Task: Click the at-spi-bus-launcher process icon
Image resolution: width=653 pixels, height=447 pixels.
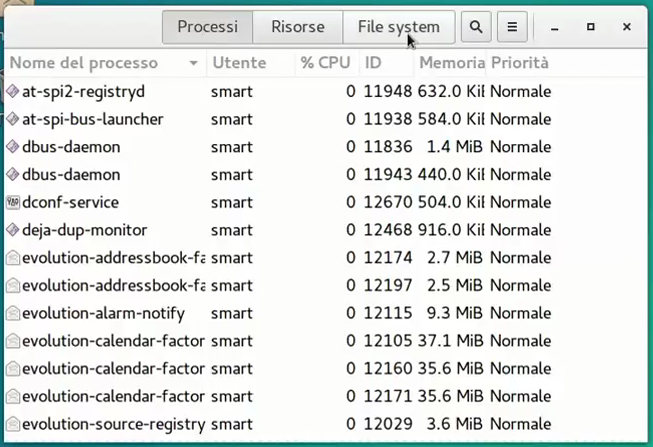Action: coord(12,119)
